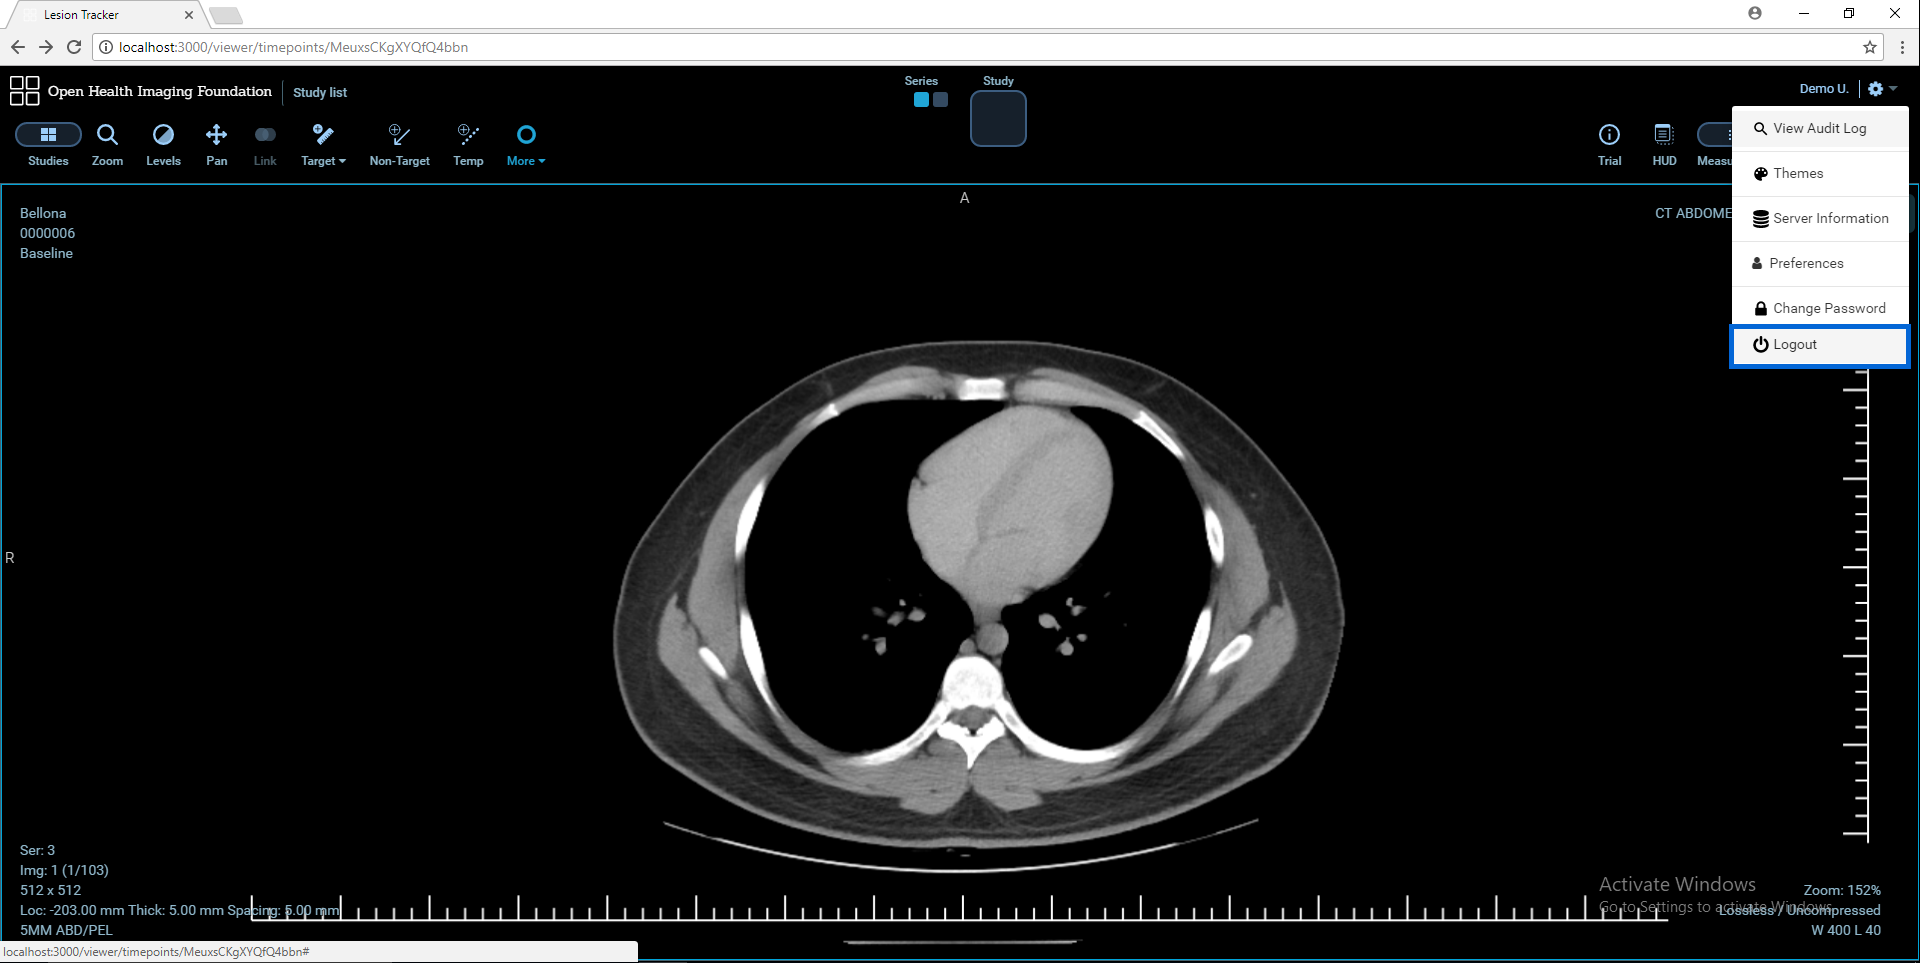
Task: Click the Link tool icon
Action: tap(265, 135)
